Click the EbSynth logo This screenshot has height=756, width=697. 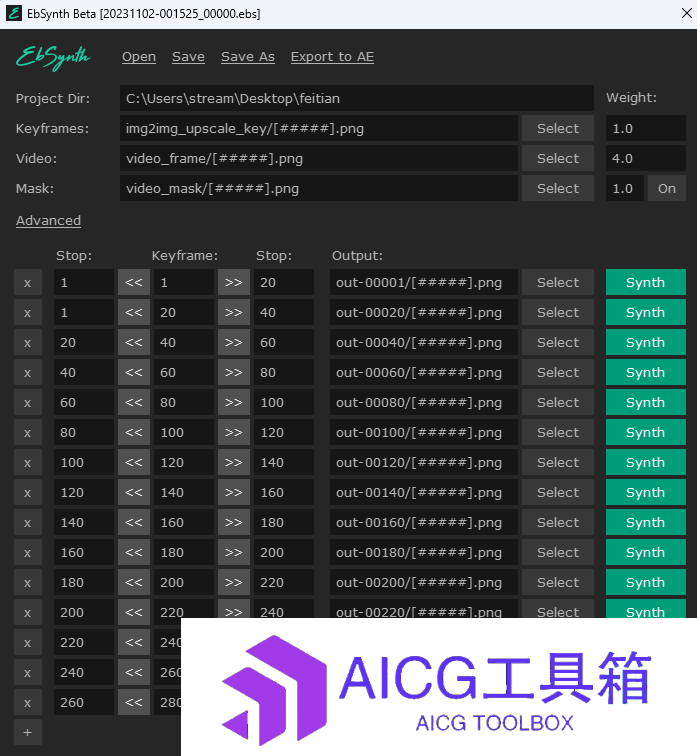coord(53,58)
